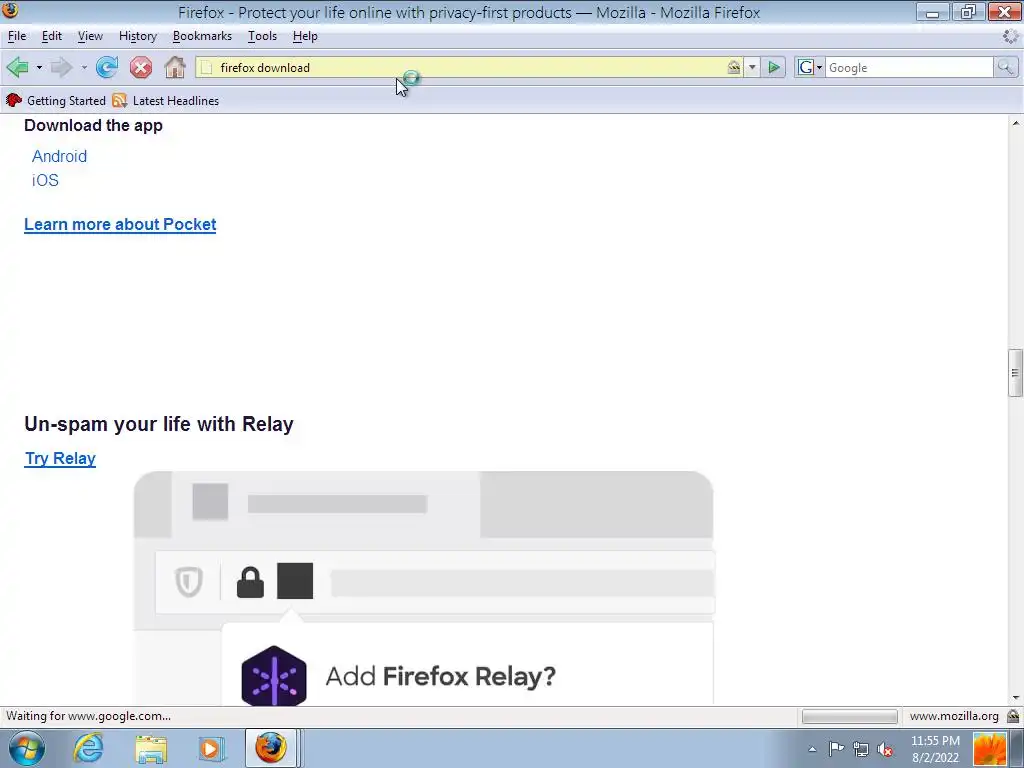Open Windows Media Player on taskbar

point(210,748)
